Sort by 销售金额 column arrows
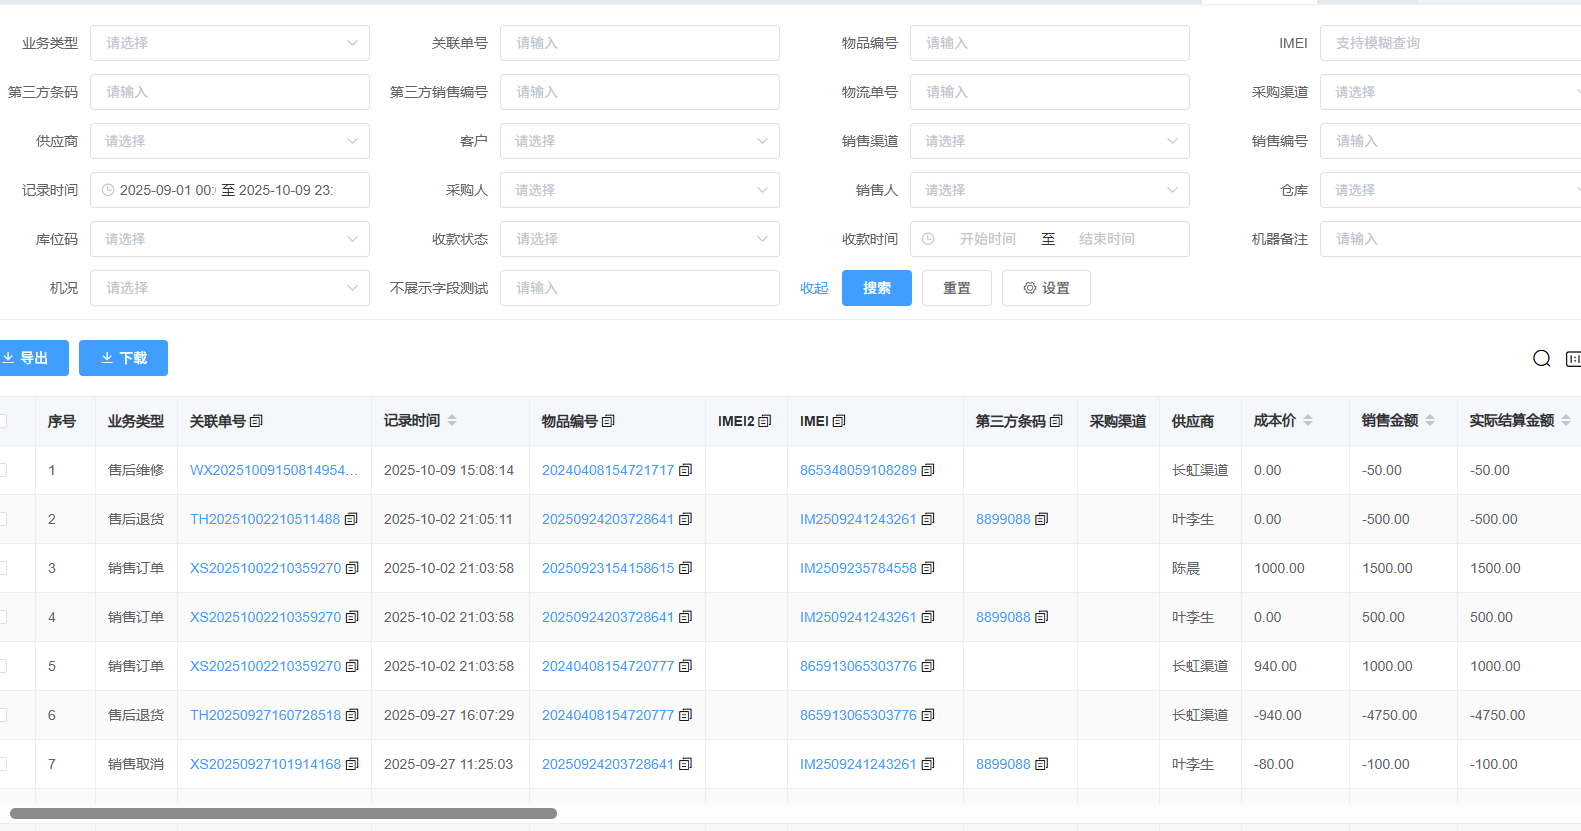 tap(1430, 421)
